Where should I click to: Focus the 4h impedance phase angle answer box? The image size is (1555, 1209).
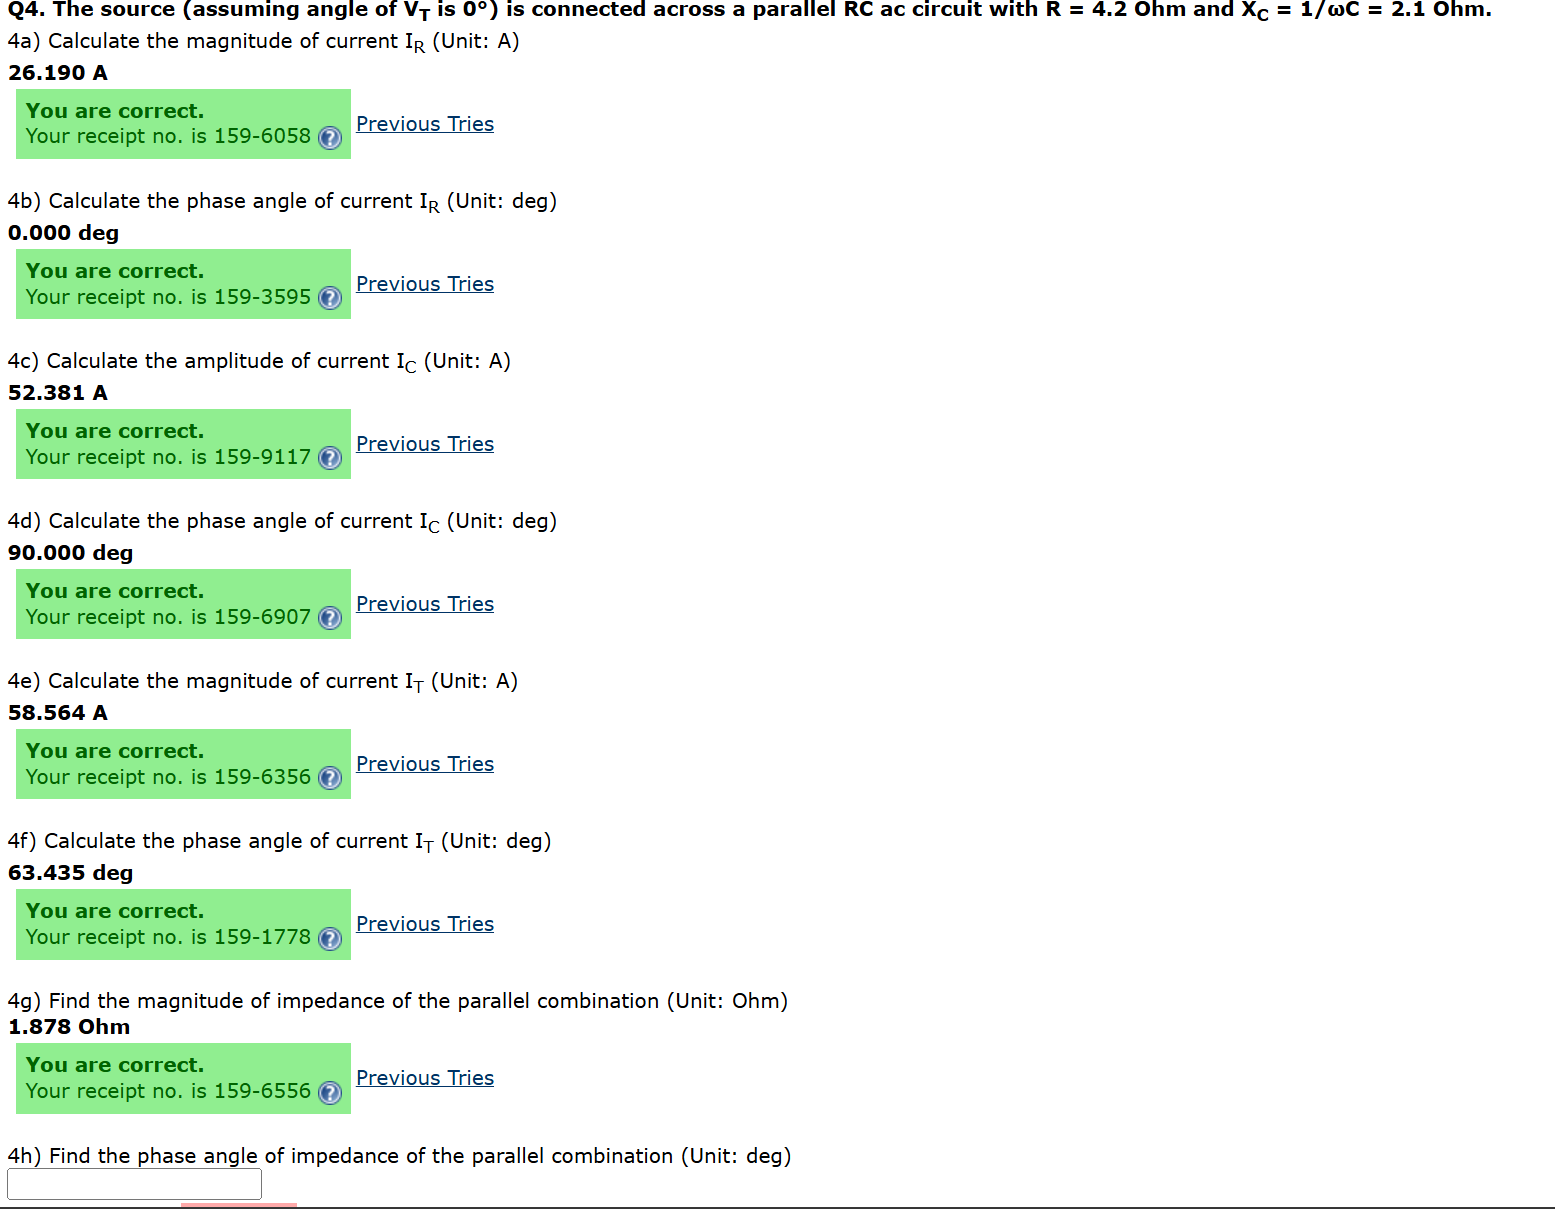[134, 1184]
